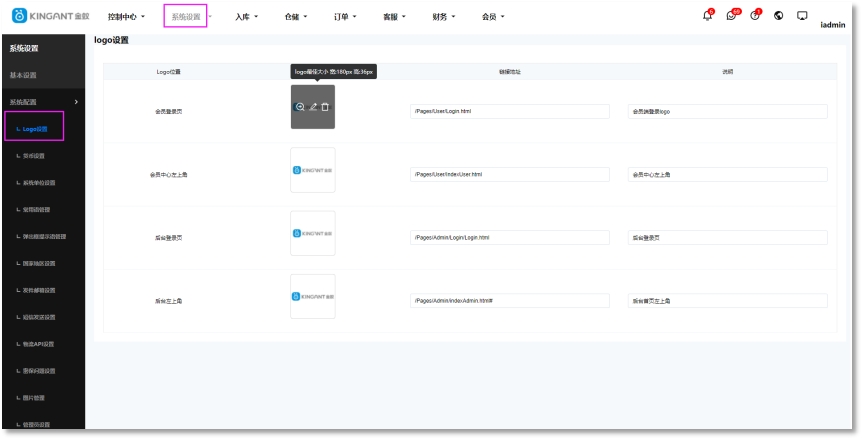Click the KINGANT logo in the header
The height and width of the screenshot is (438, 862).
[x=51, y=16]
